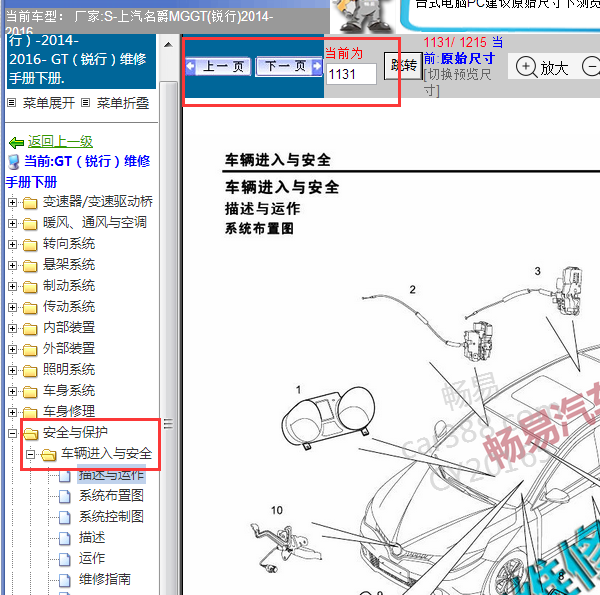Click the 1131/ 1215 page count text
The image size is (600, 595).
point(455,42)
